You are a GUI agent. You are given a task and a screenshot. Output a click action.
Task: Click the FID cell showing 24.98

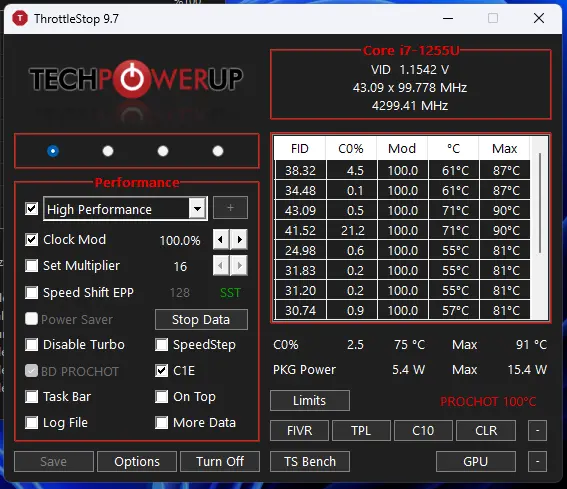300,250
